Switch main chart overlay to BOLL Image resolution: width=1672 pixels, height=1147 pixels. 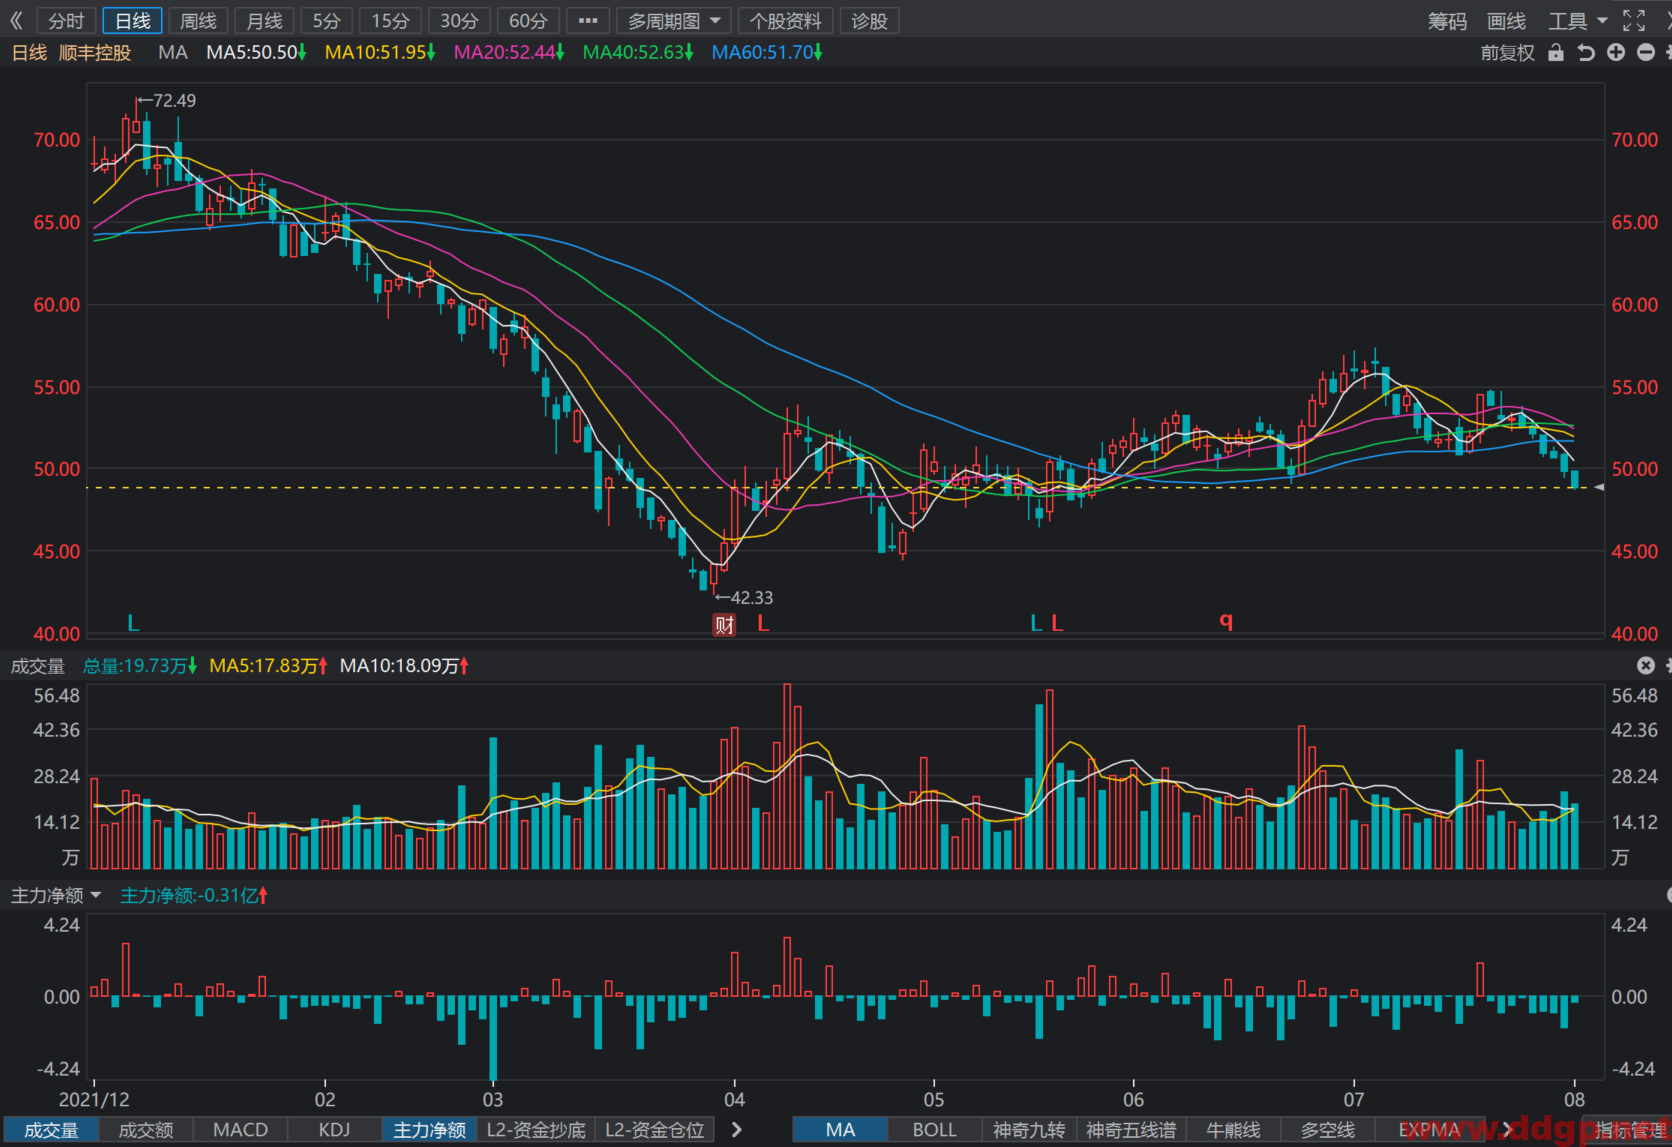934,1130
